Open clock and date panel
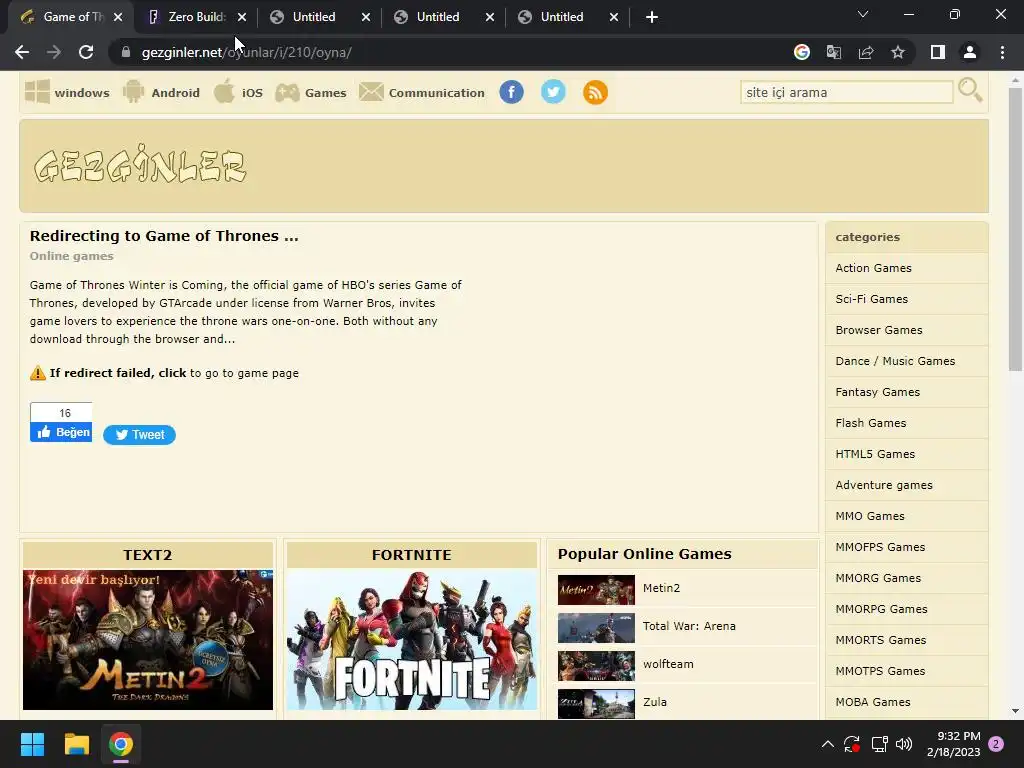The width and height of the screenshot is (1024, 768). coord(953,744)
